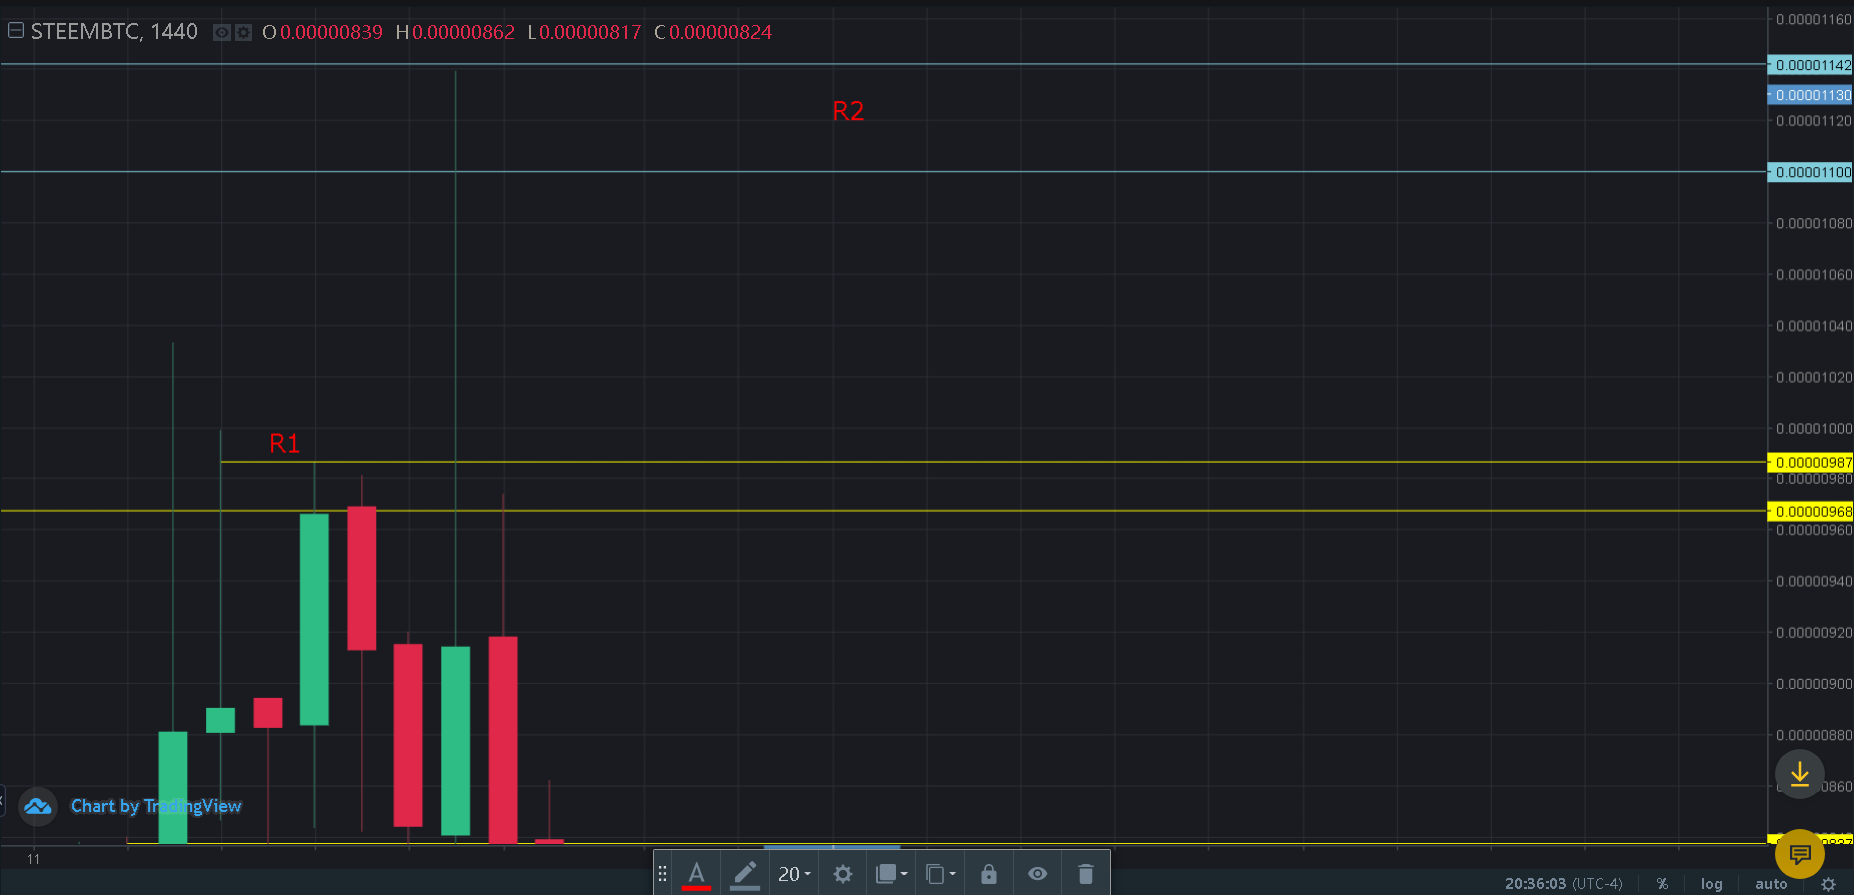Toggle auto scale mode
The width and height of the screenshot is (1854, 895).
tap(1771, 884)
